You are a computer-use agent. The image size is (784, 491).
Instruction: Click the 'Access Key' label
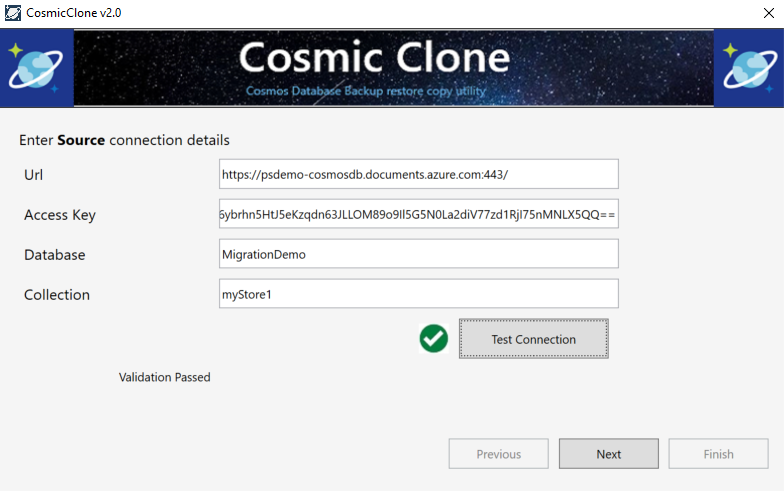[60, 215]
